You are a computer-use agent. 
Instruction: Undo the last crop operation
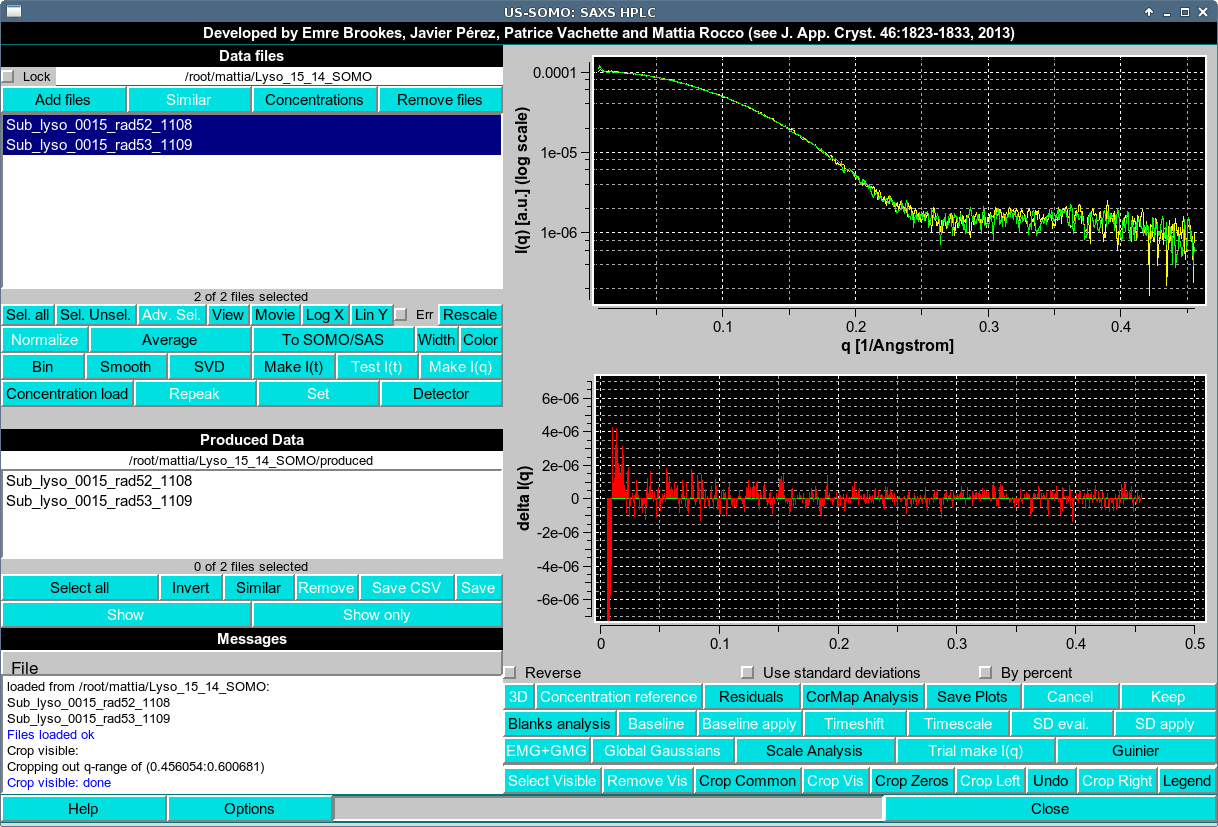(x=1051, y=780)
